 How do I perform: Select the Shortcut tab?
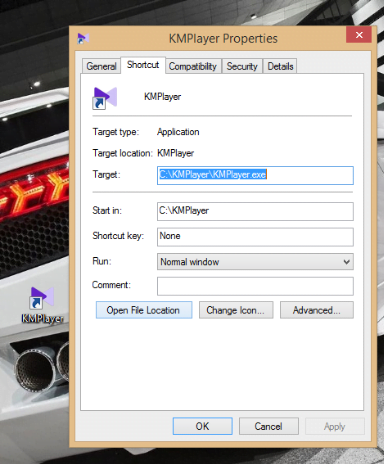point(143,65)
